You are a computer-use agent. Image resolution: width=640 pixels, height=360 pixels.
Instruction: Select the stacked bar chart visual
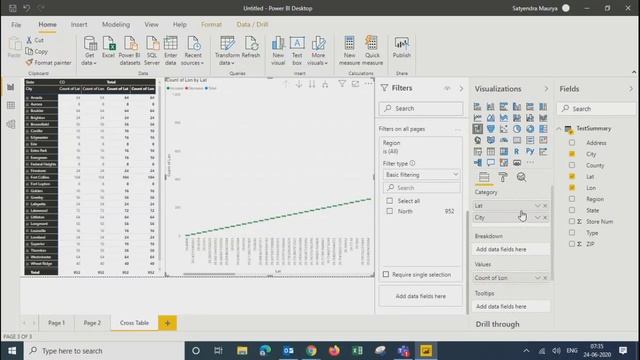(x=477, y=107)
